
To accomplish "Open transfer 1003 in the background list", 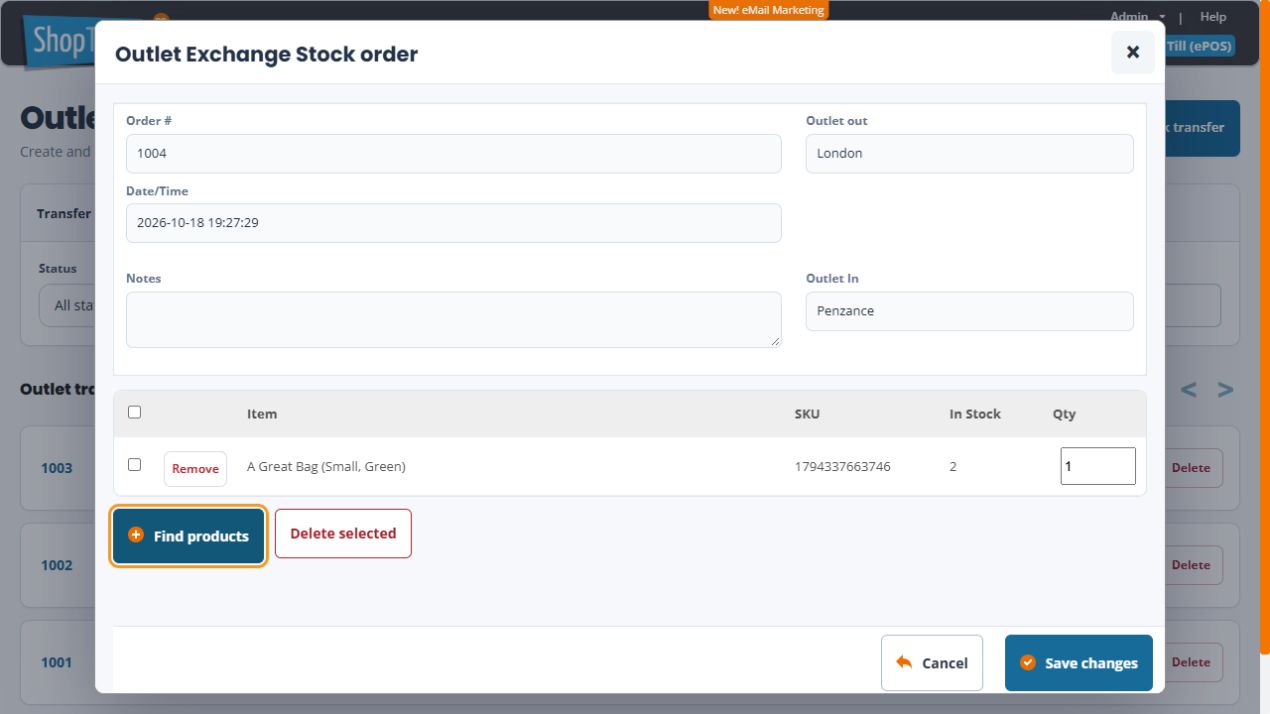I will [56, 468].
